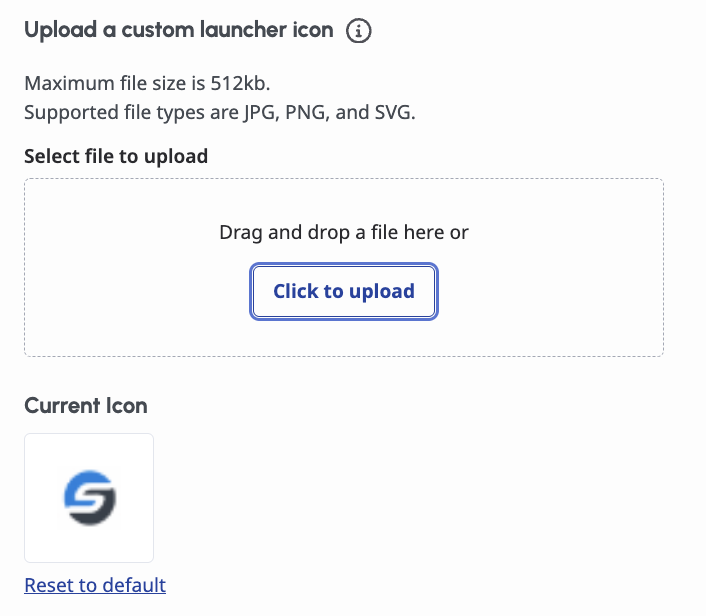
Task: Click the 'Supported file types' text line
Action: pos(220,112)
